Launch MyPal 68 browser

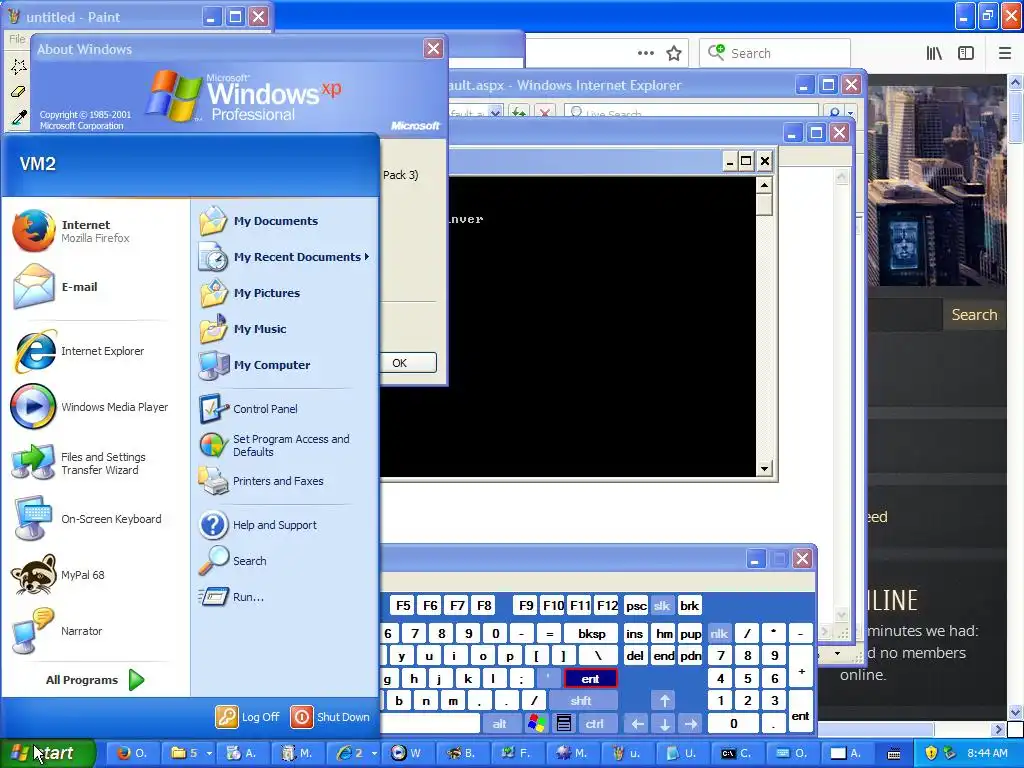click(59, 575)
